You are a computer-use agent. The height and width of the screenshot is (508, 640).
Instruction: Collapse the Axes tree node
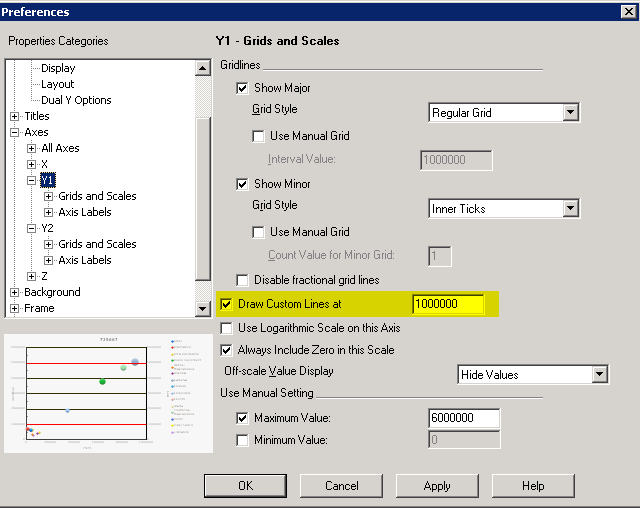point(14,132)
